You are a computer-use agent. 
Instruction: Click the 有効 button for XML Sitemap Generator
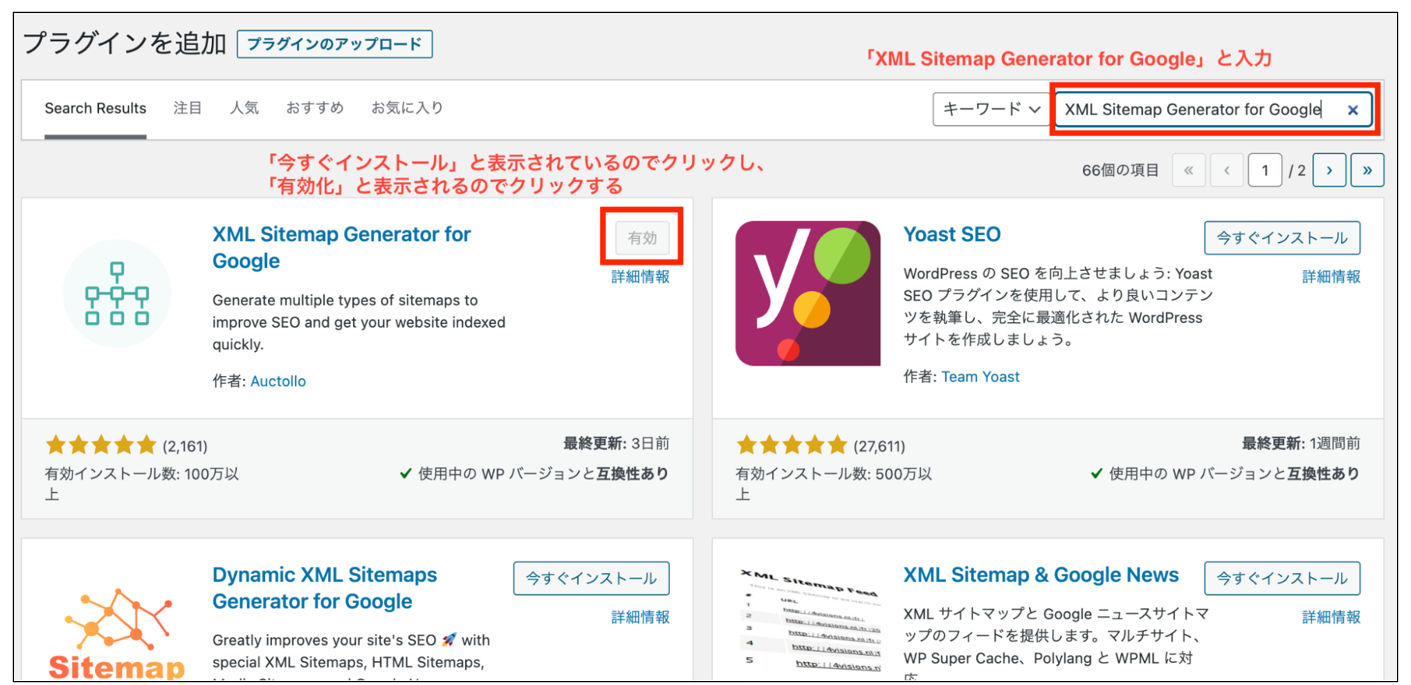[x=642, y=238]
